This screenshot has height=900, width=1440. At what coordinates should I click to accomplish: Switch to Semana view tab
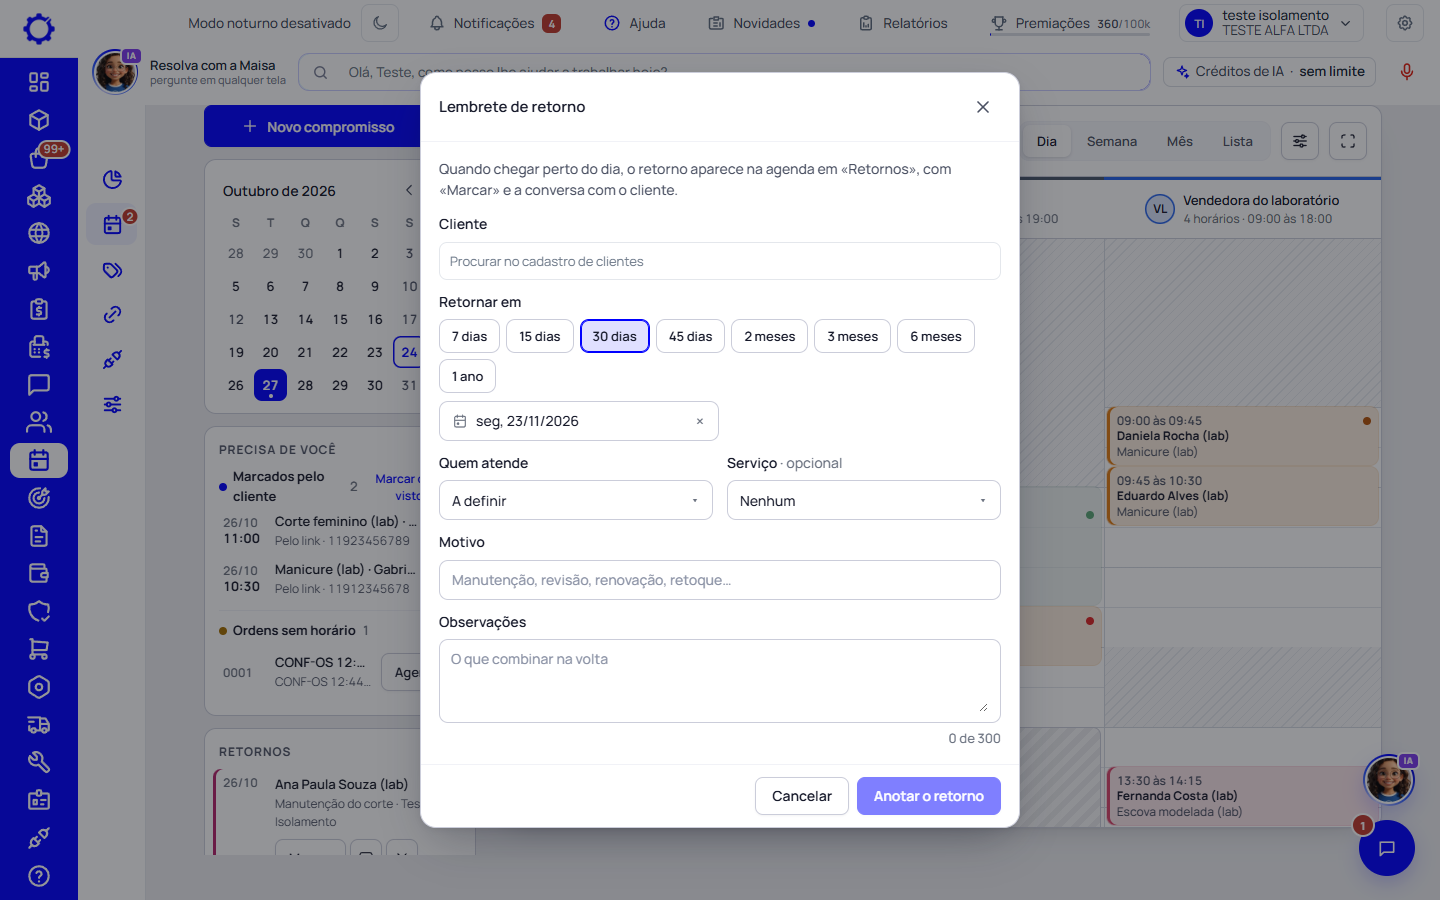click(1112, 141)
